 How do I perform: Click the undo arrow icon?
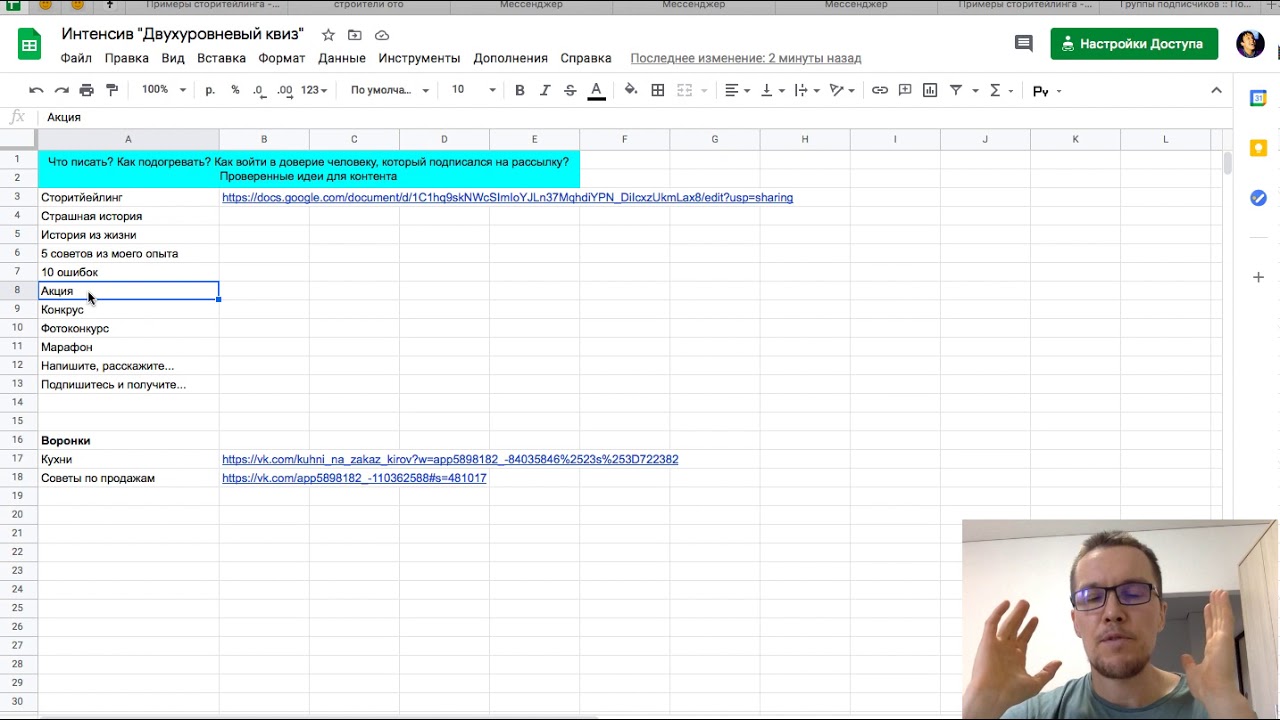click(36, 90)
